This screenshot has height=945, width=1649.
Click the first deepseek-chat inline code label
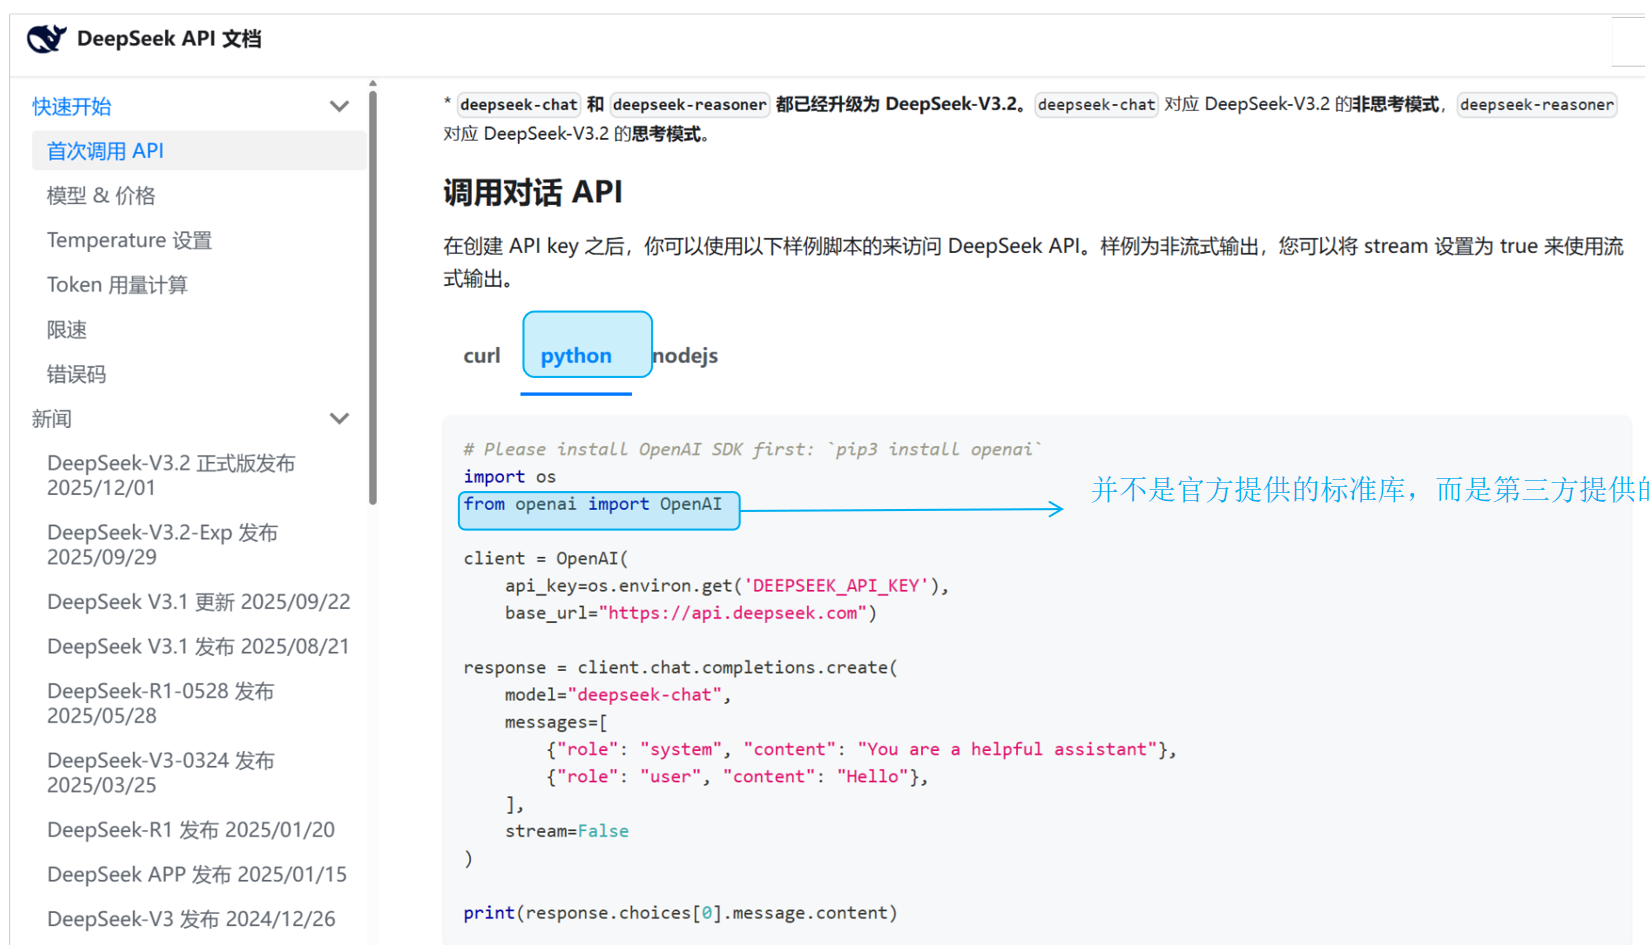pos(519,105)
